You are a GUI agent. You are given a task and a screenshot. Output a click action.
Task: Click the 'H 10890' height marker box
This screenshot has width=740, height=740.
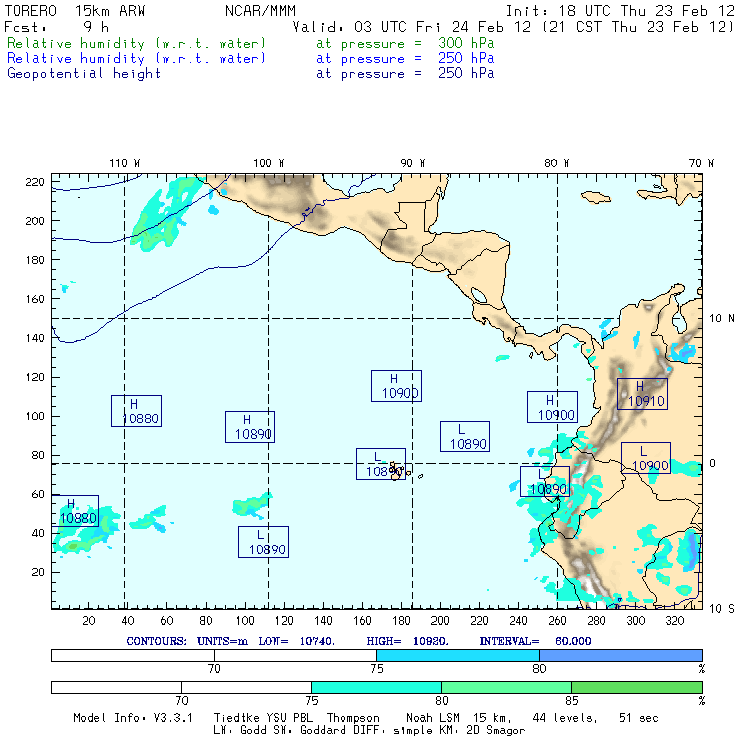[250, 427]
